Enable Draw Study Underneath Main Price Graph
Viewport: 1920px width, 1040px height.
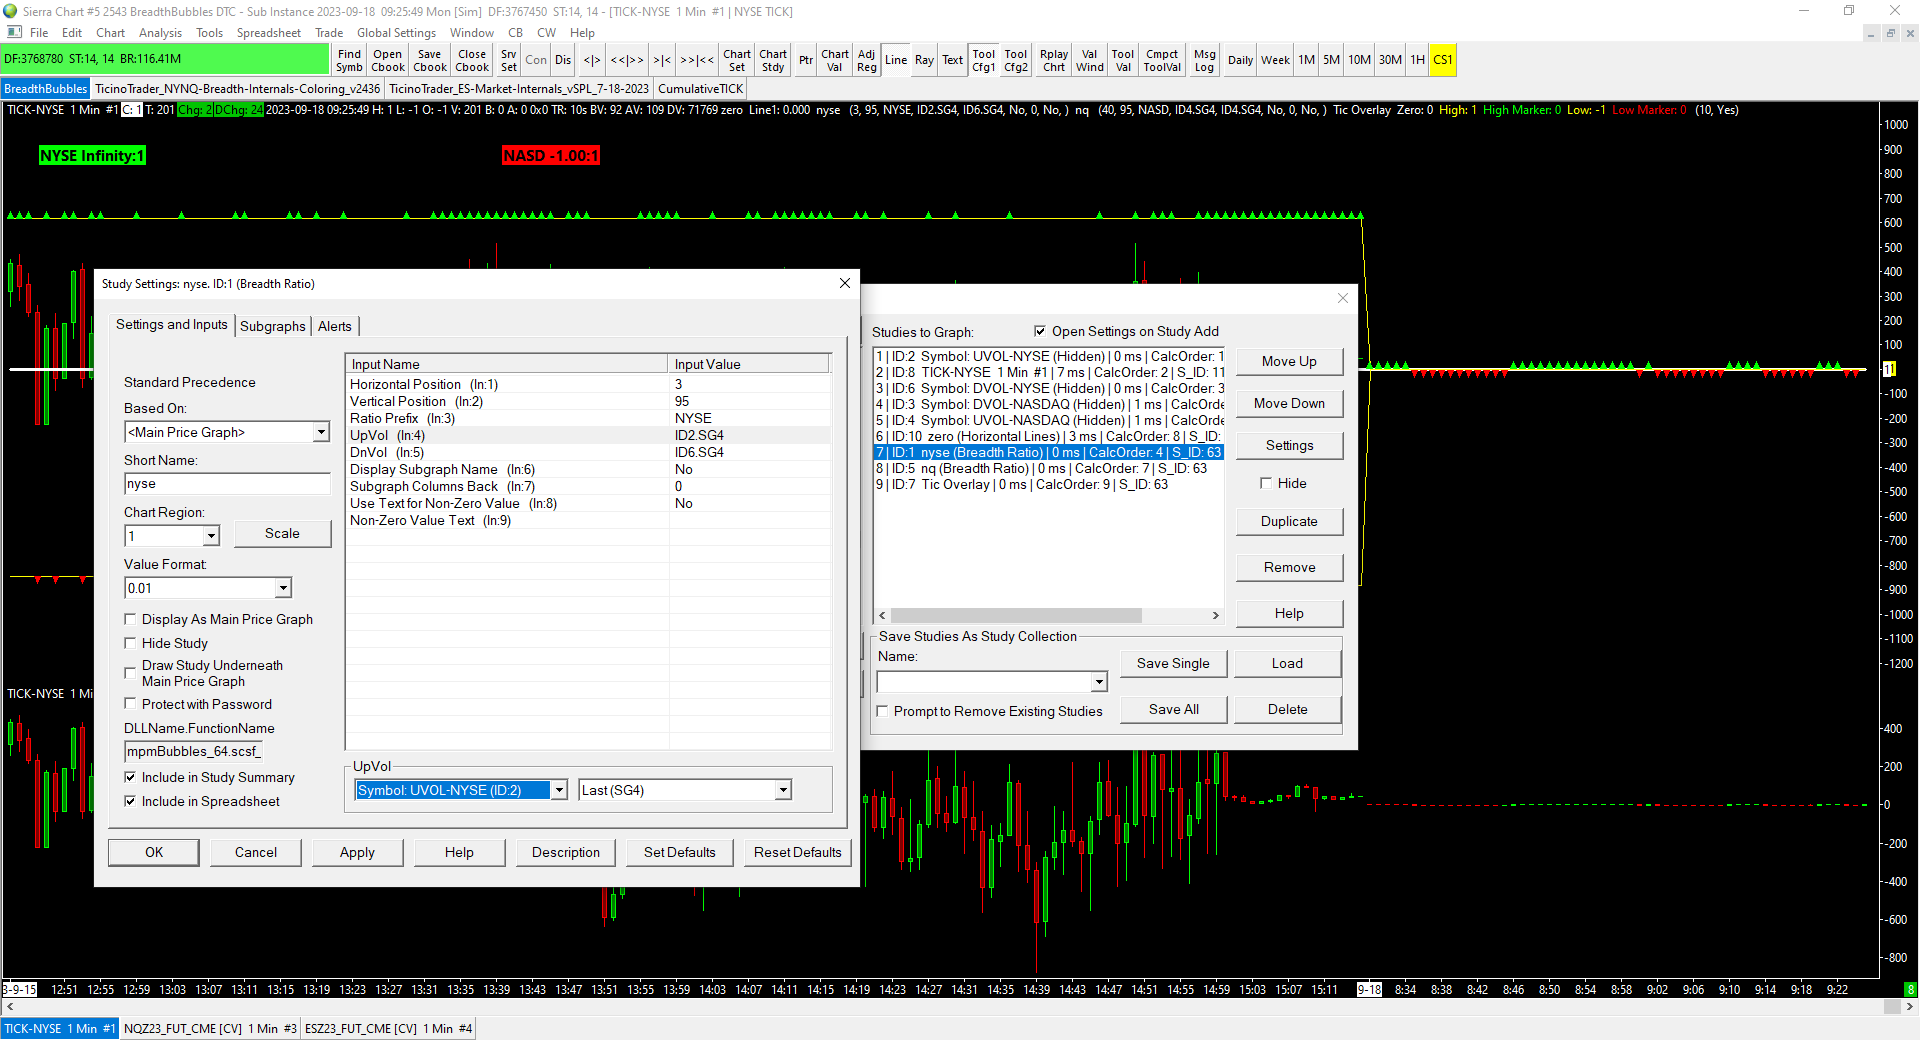(130, 673)
